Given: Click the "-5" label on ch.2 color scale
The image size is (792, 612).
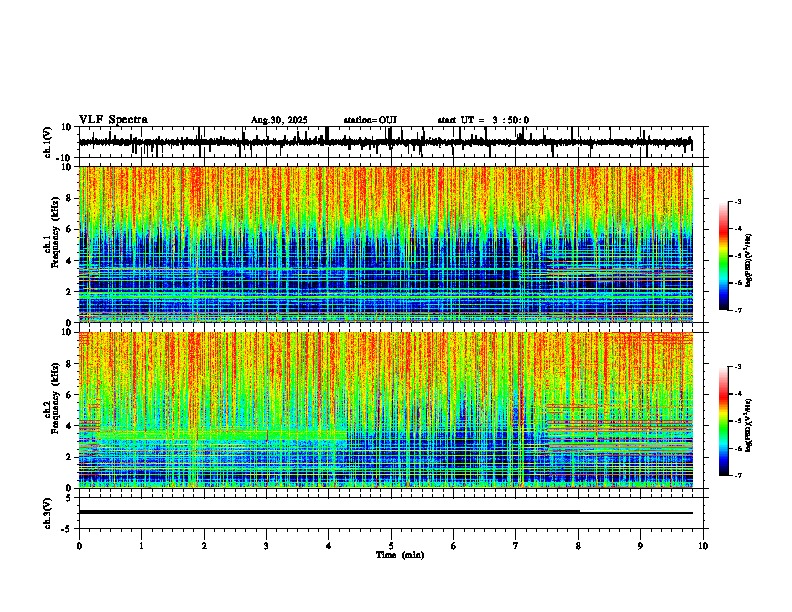Looking at the screenshot, I should 738,421.
